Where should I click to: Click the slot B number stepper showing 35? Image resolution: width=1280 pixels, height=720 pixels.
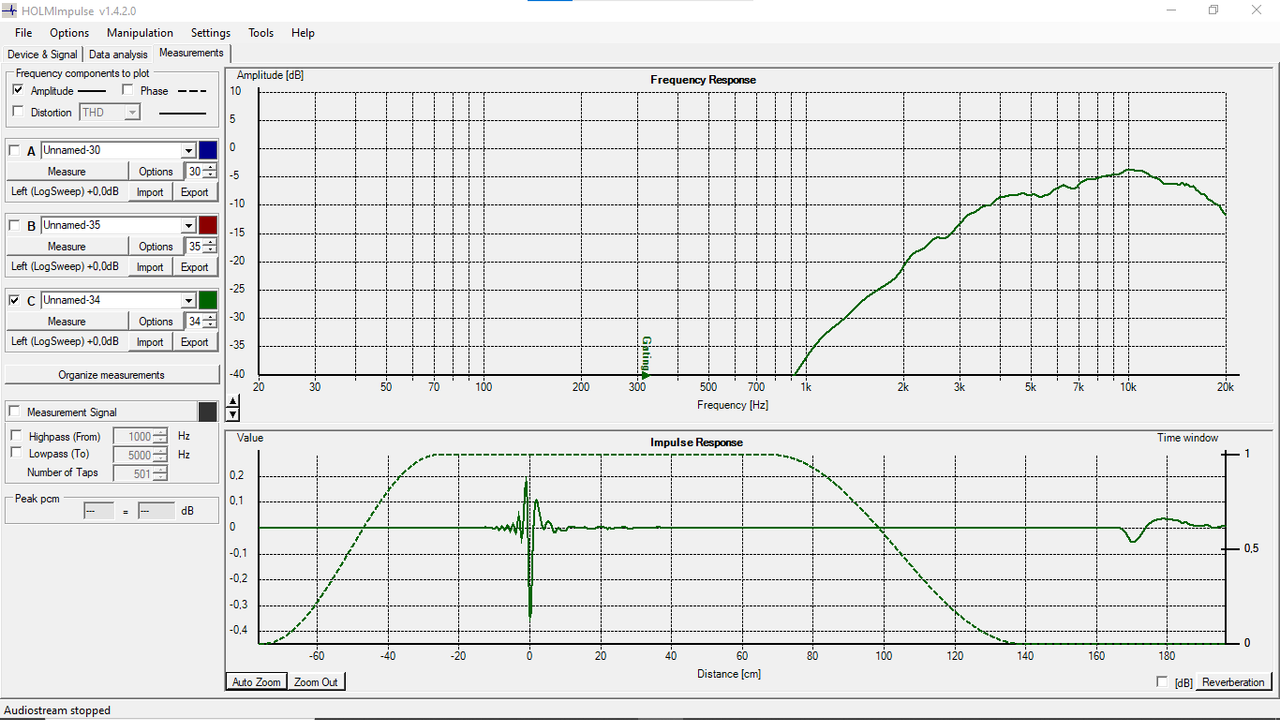coord(201,246)
